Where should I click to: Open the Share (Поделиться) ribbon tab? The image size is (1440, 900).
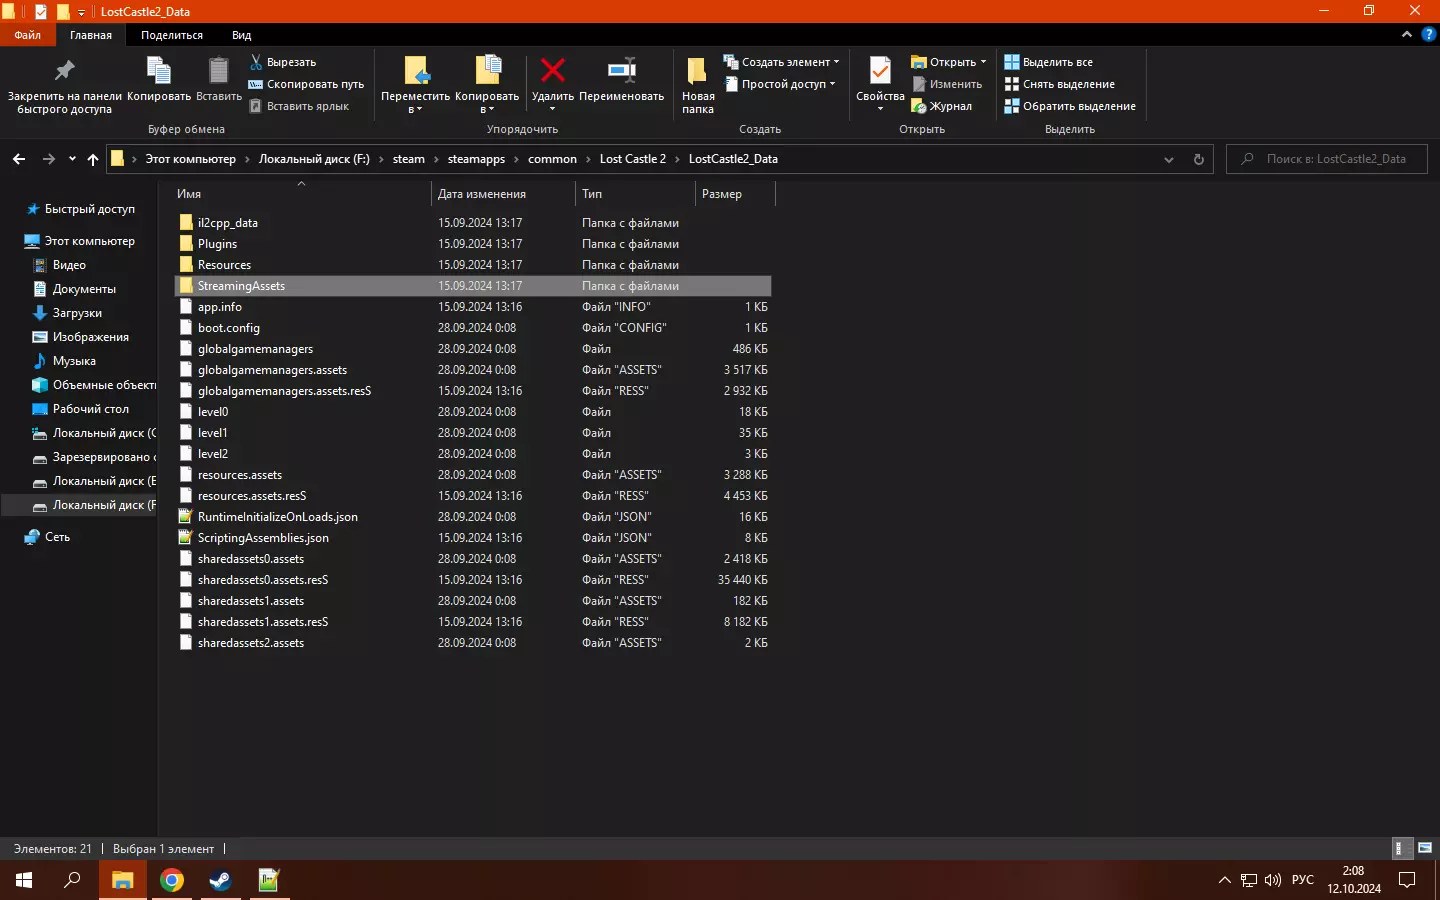tap(171, 35)
